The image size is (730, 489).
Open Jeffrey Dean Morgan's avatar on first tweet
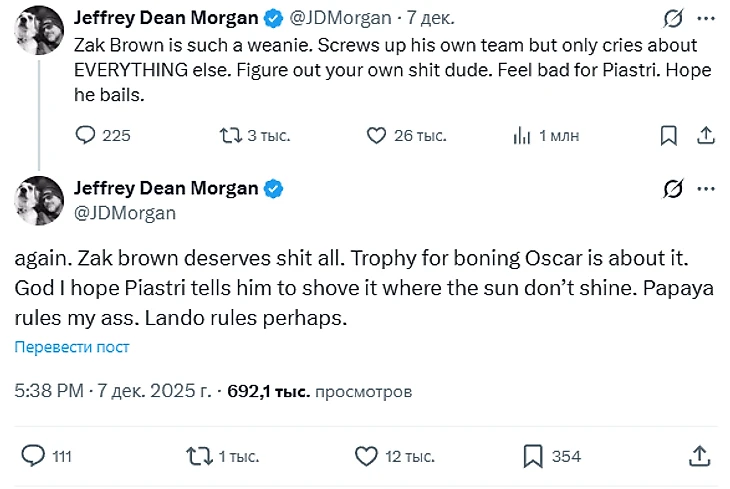[x=38, y=31]
